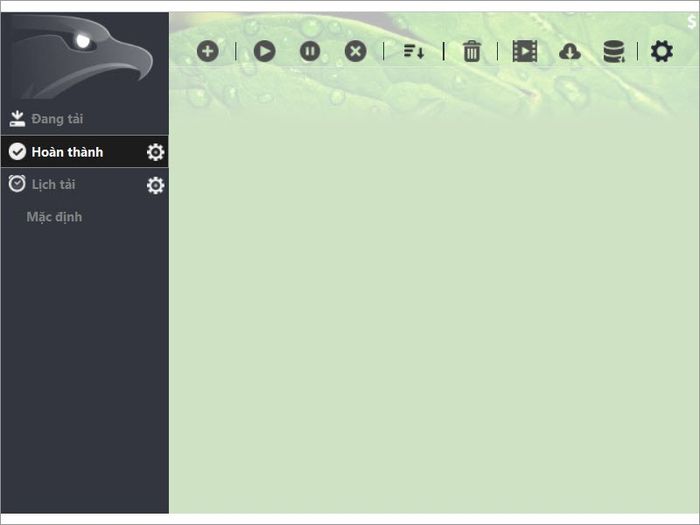The height and width of the screenshot is (525, 700).
Task: Open the sort order list icon
Action: [x=414, y=51]
